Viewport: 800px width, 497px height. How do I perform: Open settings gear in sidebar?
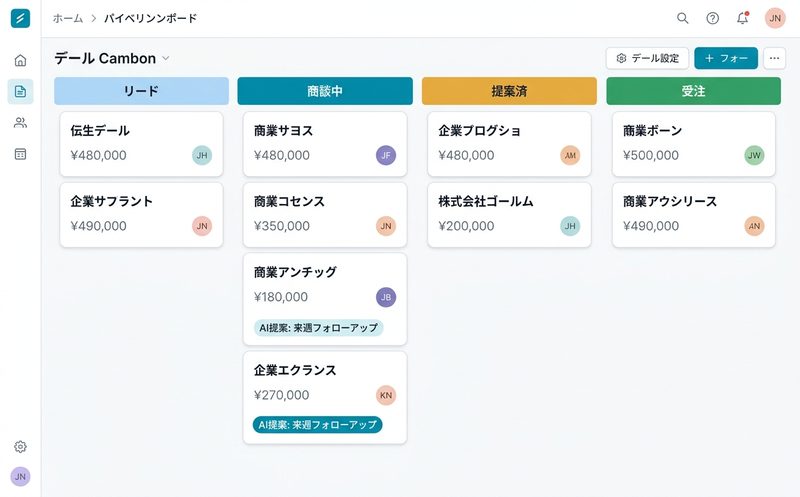pos(20,446)
